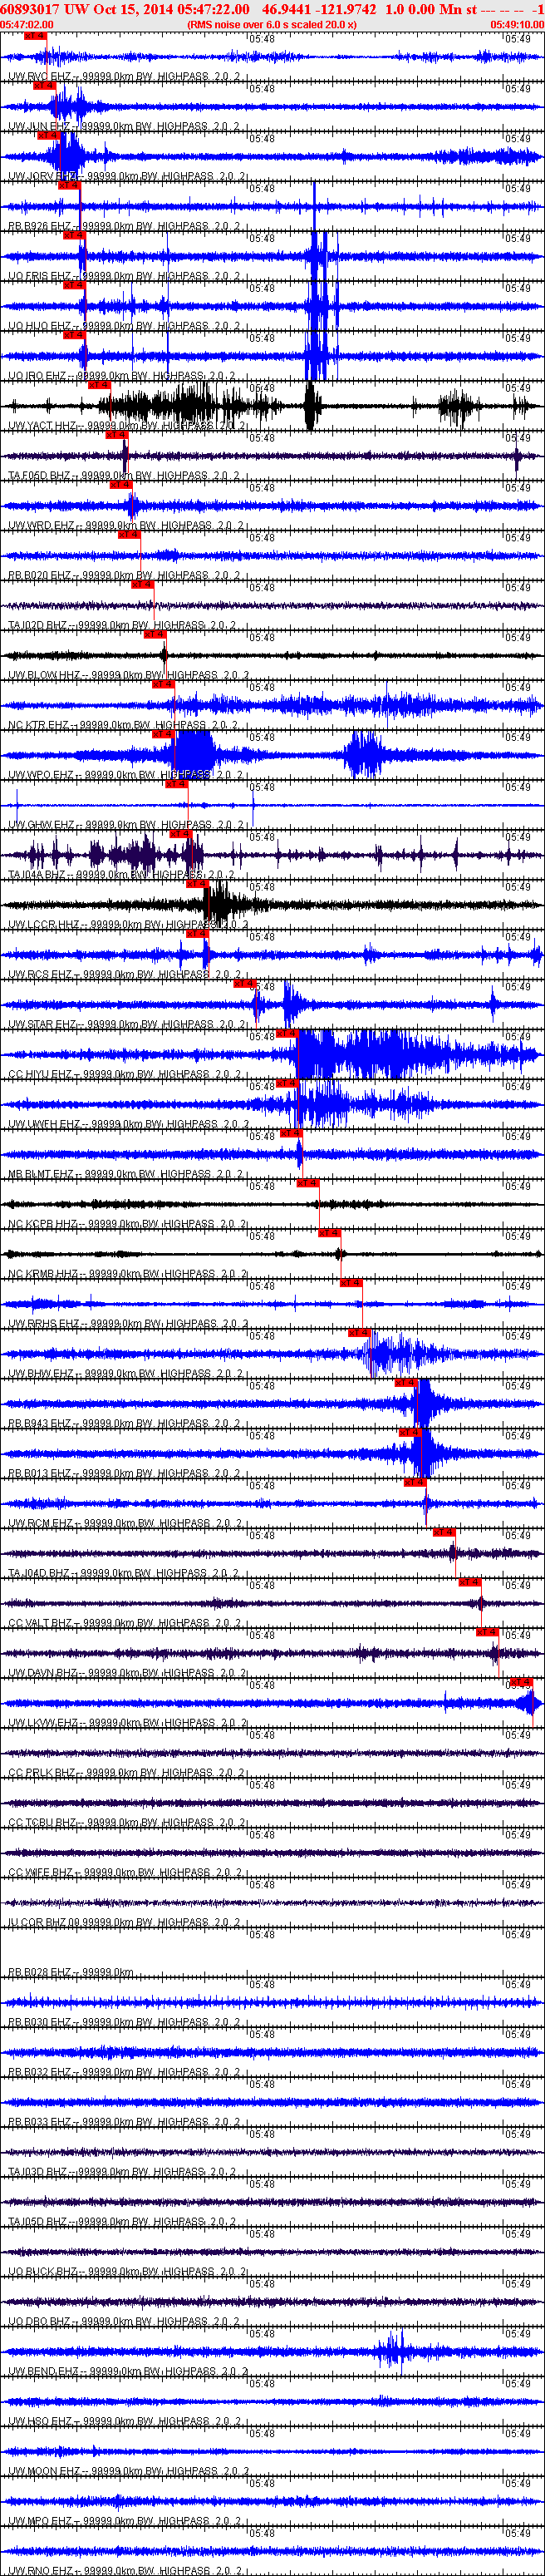Click the start time label 05:47:02.00
Screen dimensions: 545x2576
[x=27, y=24]
